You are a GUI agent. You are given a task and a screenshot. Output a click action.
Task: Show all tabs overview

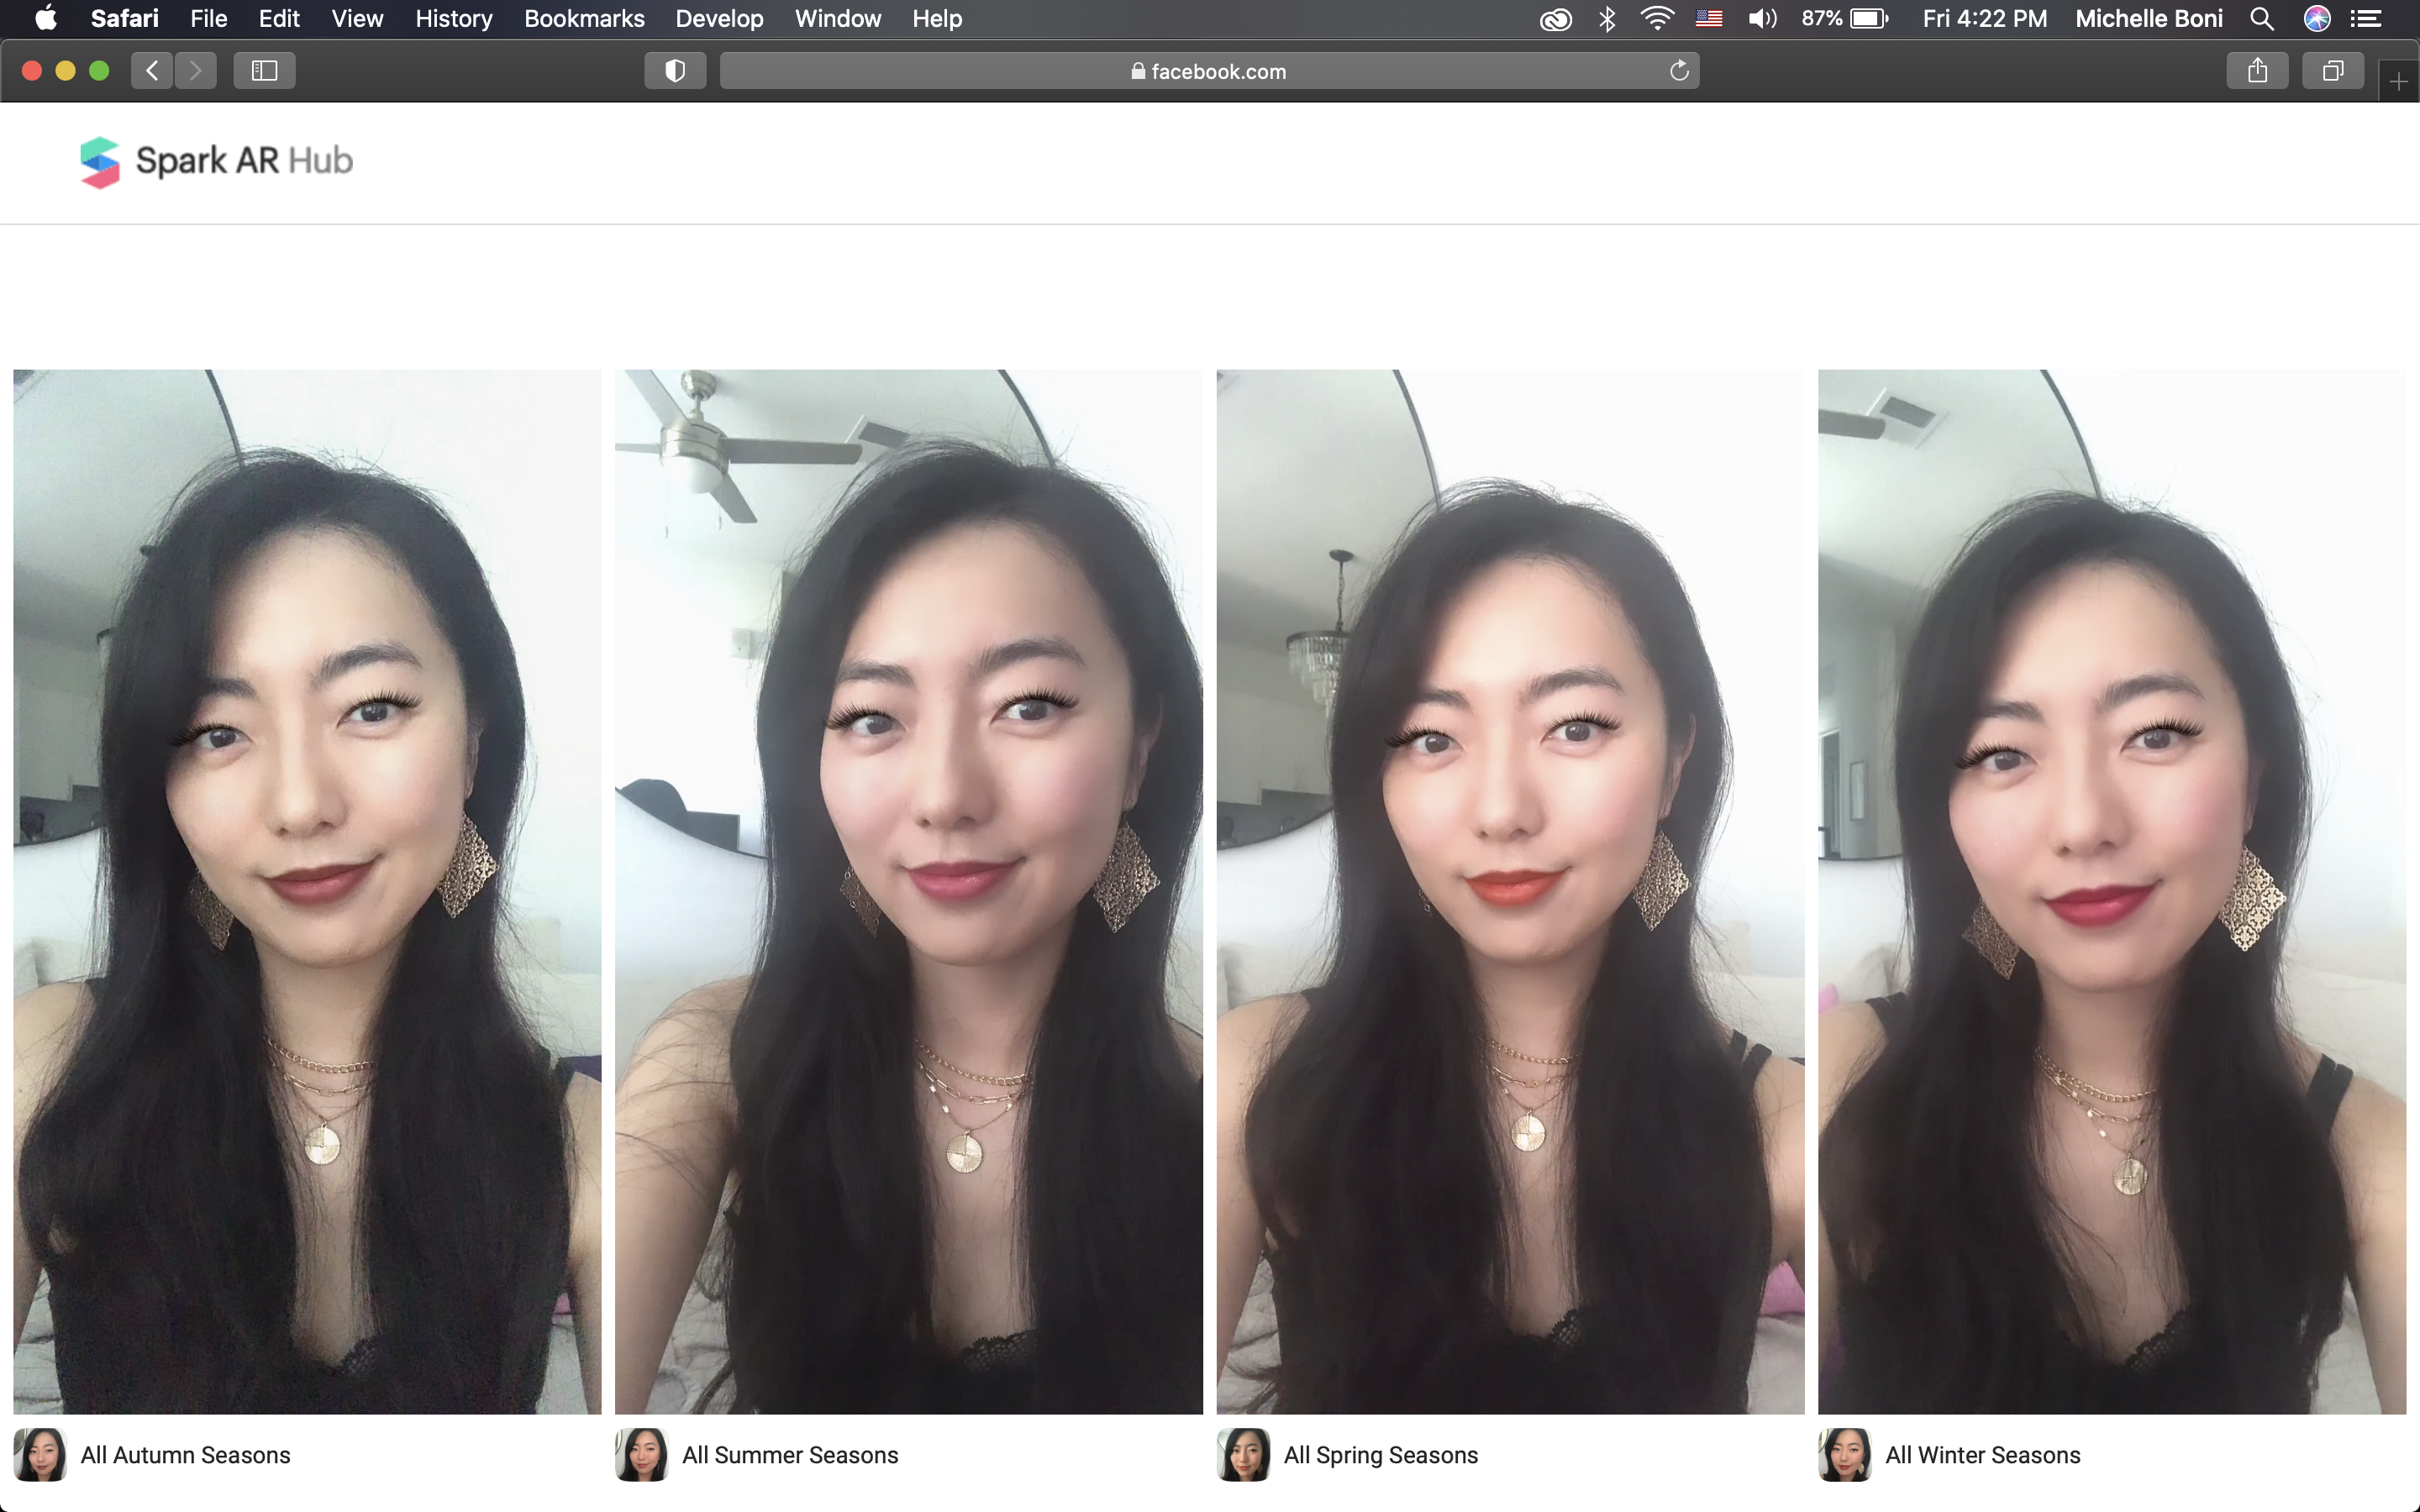tap(2333, 71)
